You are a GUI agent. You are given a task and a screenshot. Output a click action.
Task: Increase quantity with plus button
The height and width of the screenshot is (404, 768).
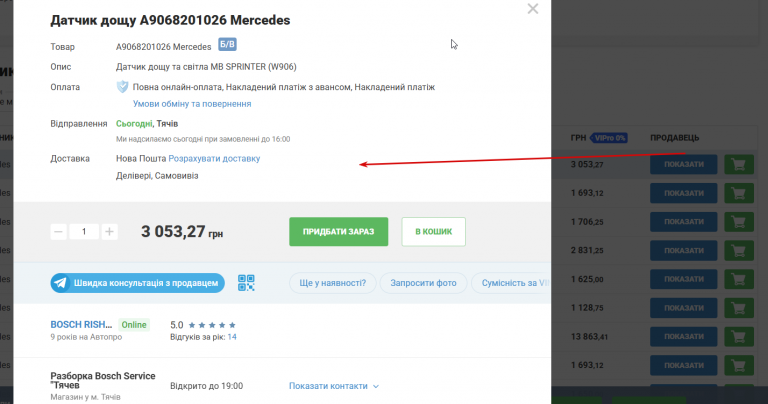coord(109,232)
